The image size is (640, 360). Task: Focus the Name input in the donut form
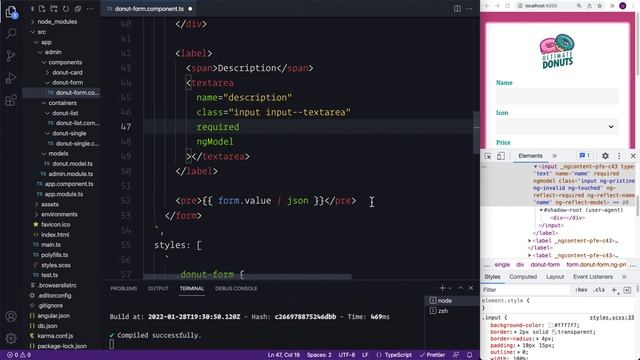coord(557,96)
